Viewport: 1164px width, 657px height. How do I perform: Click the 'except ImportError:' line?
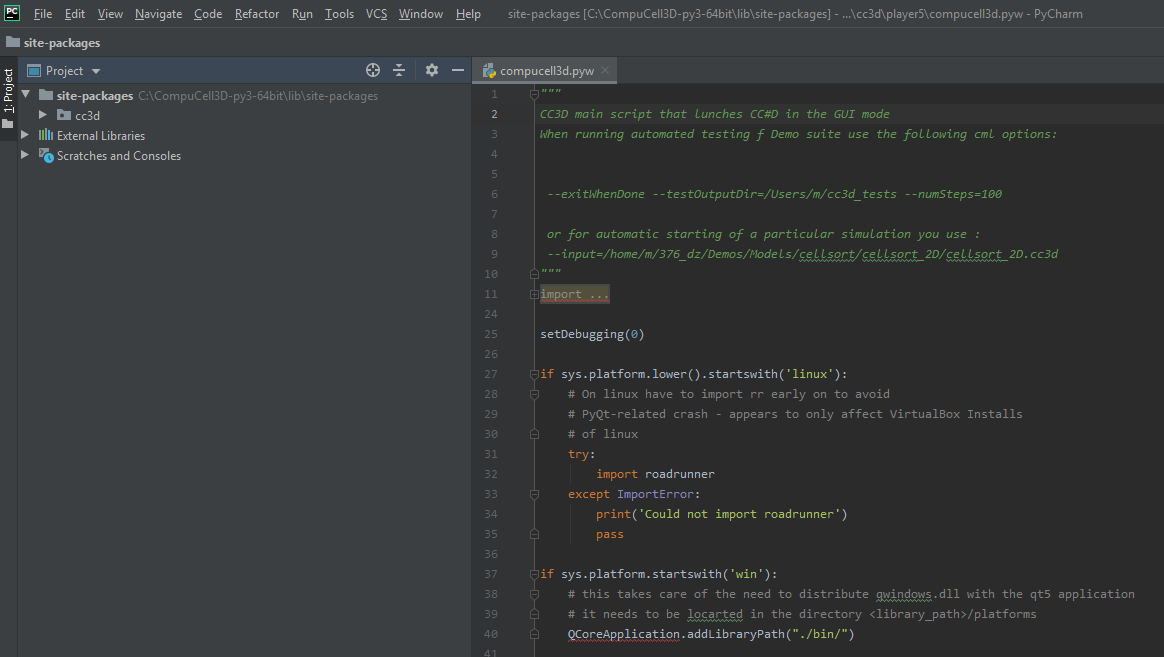click(634, 494)
